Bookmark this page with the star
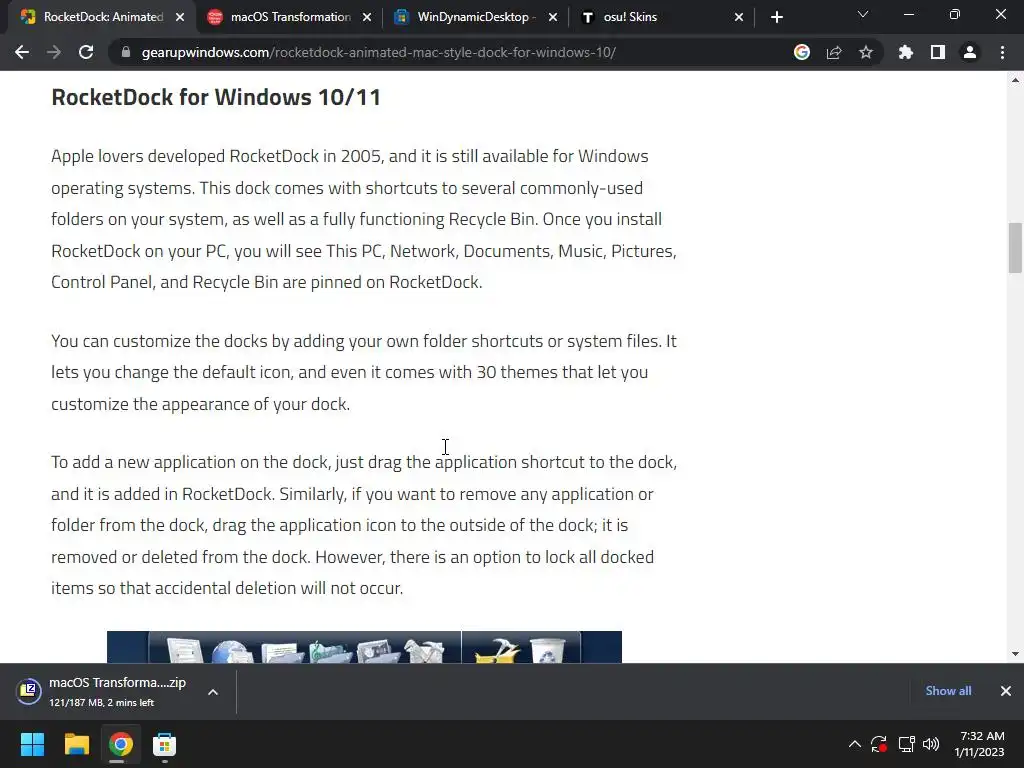Image resolution: width=1024 pixels, height=768 pixels. click(866, 52)
